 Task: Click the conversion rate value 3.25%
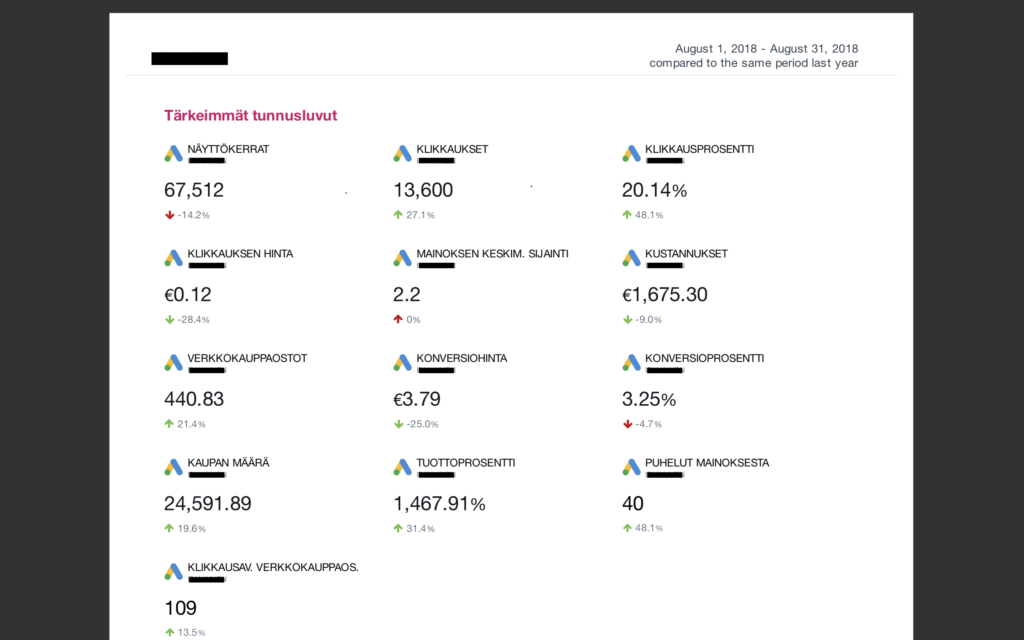coord(648,399)
